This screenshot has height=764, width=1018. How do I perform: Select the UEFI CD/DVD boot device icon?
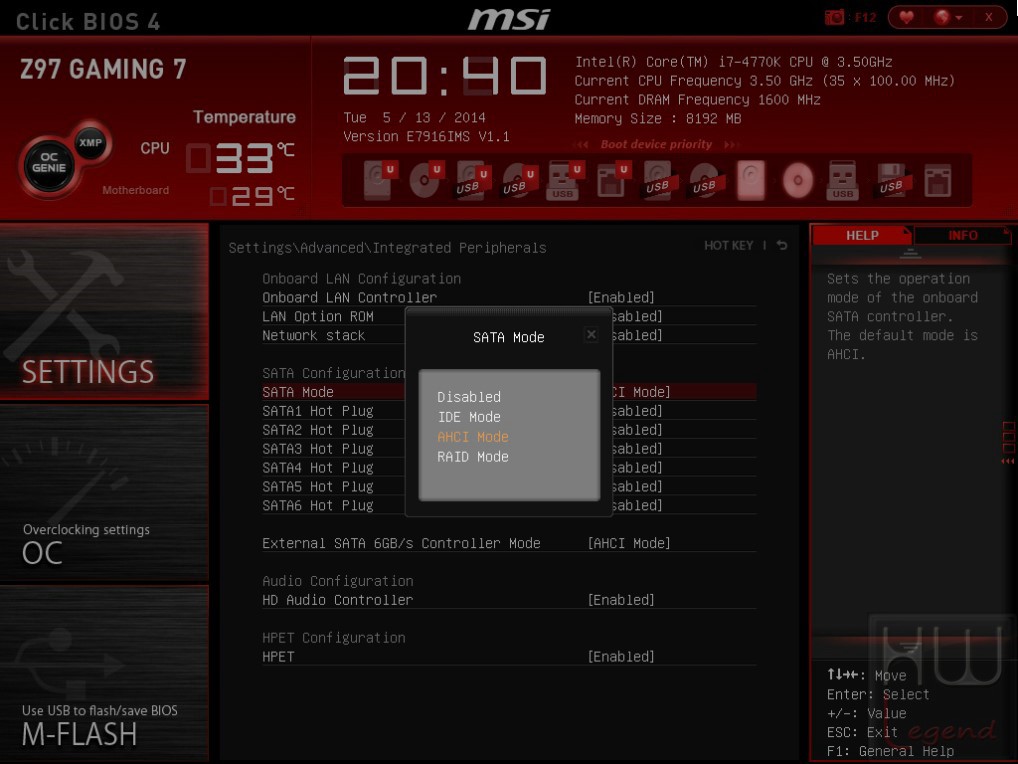[x=426, y=179]
